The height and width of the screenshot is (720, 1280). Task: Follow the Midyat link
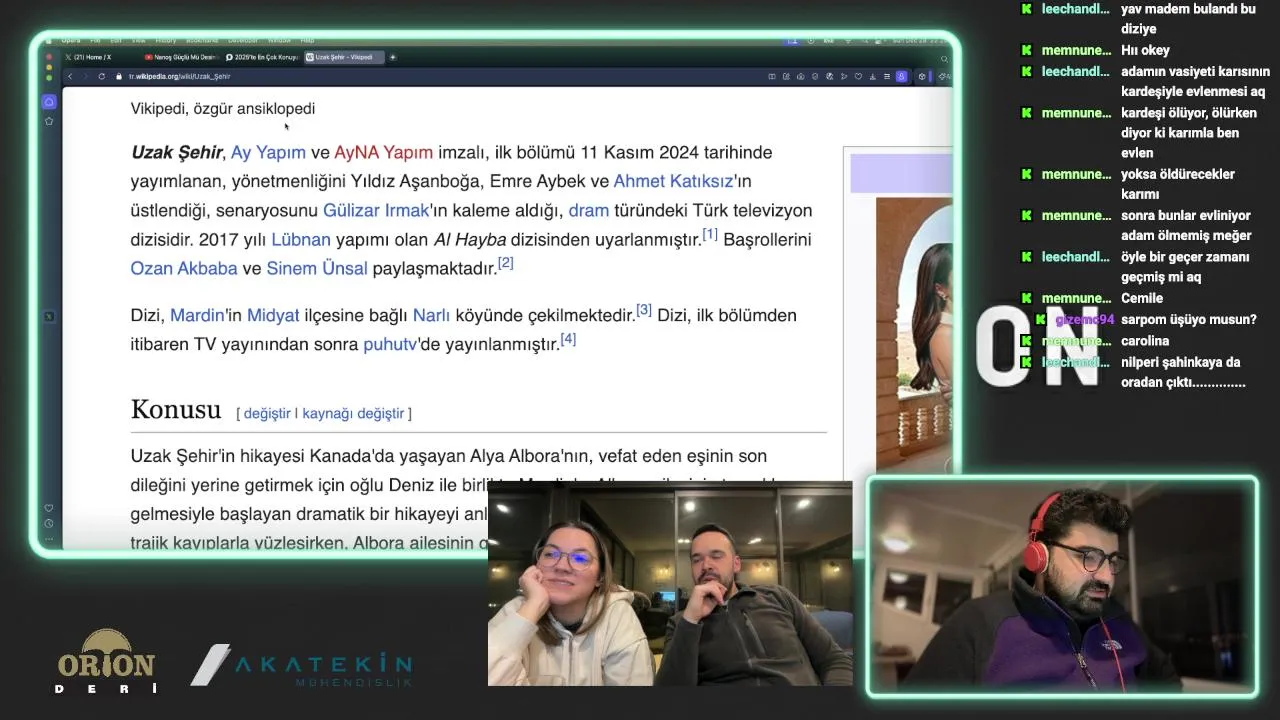(x=273, y=316)
